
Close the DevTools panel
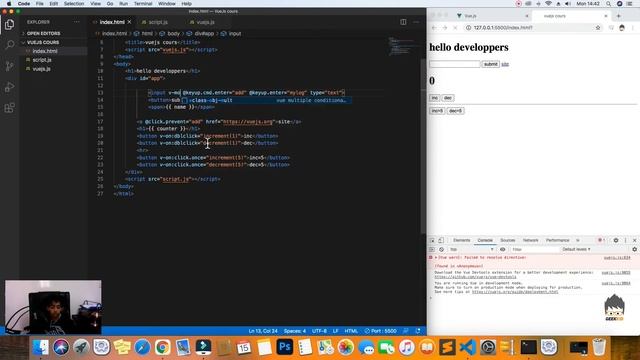(634, 240)
